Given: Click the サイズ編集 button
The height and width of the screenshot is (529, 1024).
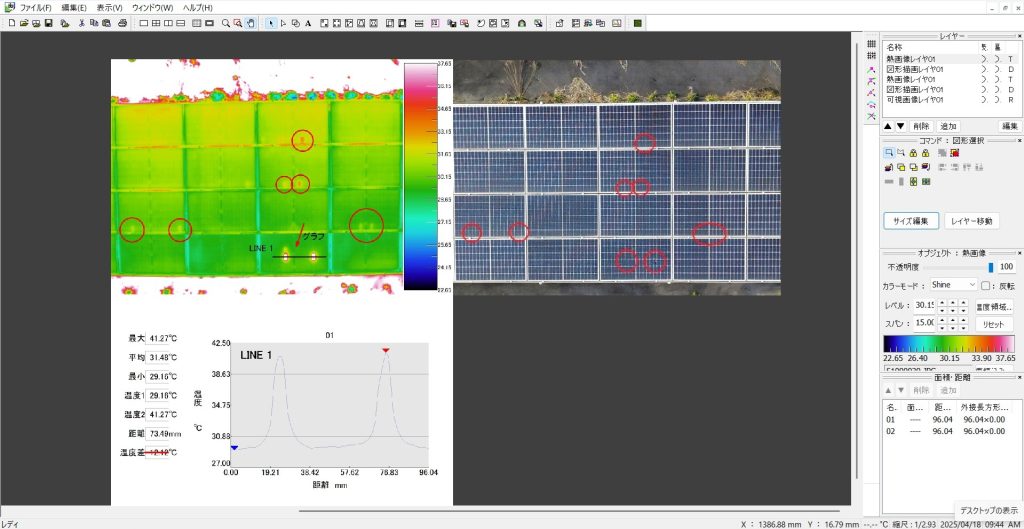Looking at the screenshot, I should click(x=911, y=220).
